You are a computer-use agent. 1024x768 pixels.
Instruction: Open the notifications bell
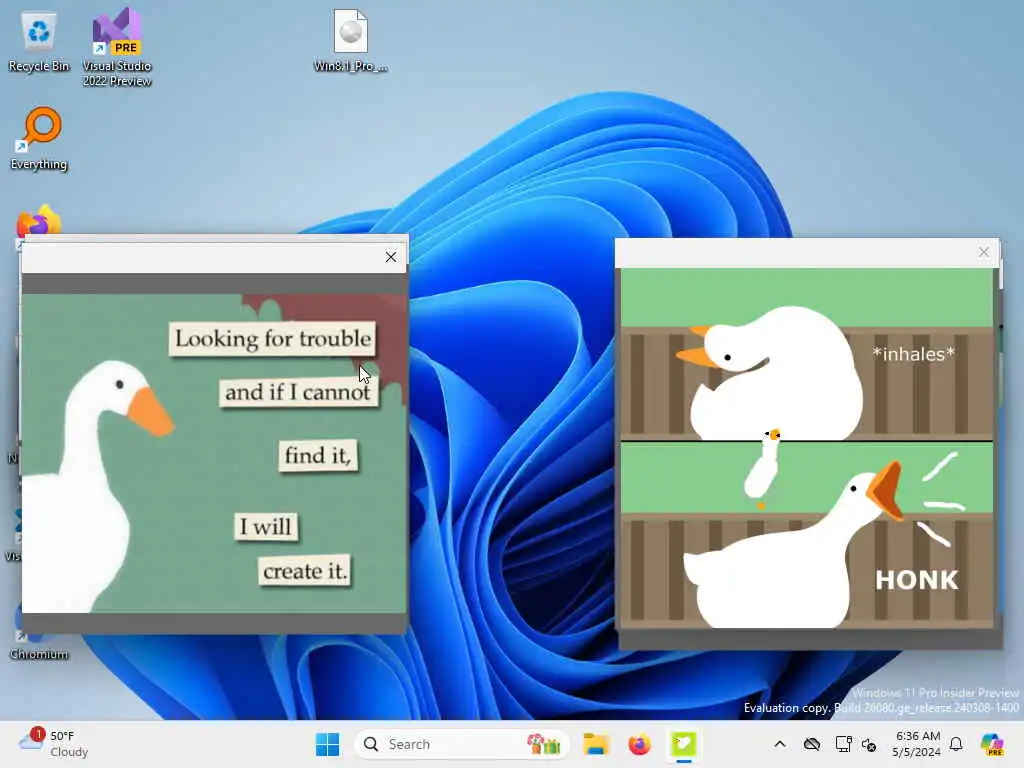pos(956,744)
